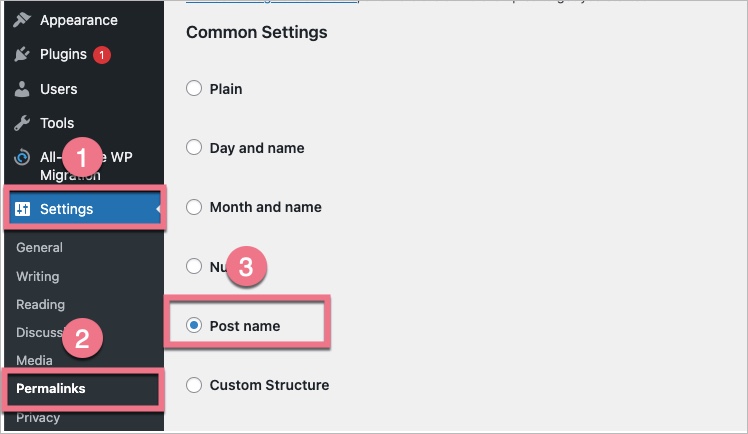
Task: Click the Plugins plug icon
Action: coord(22,55)
